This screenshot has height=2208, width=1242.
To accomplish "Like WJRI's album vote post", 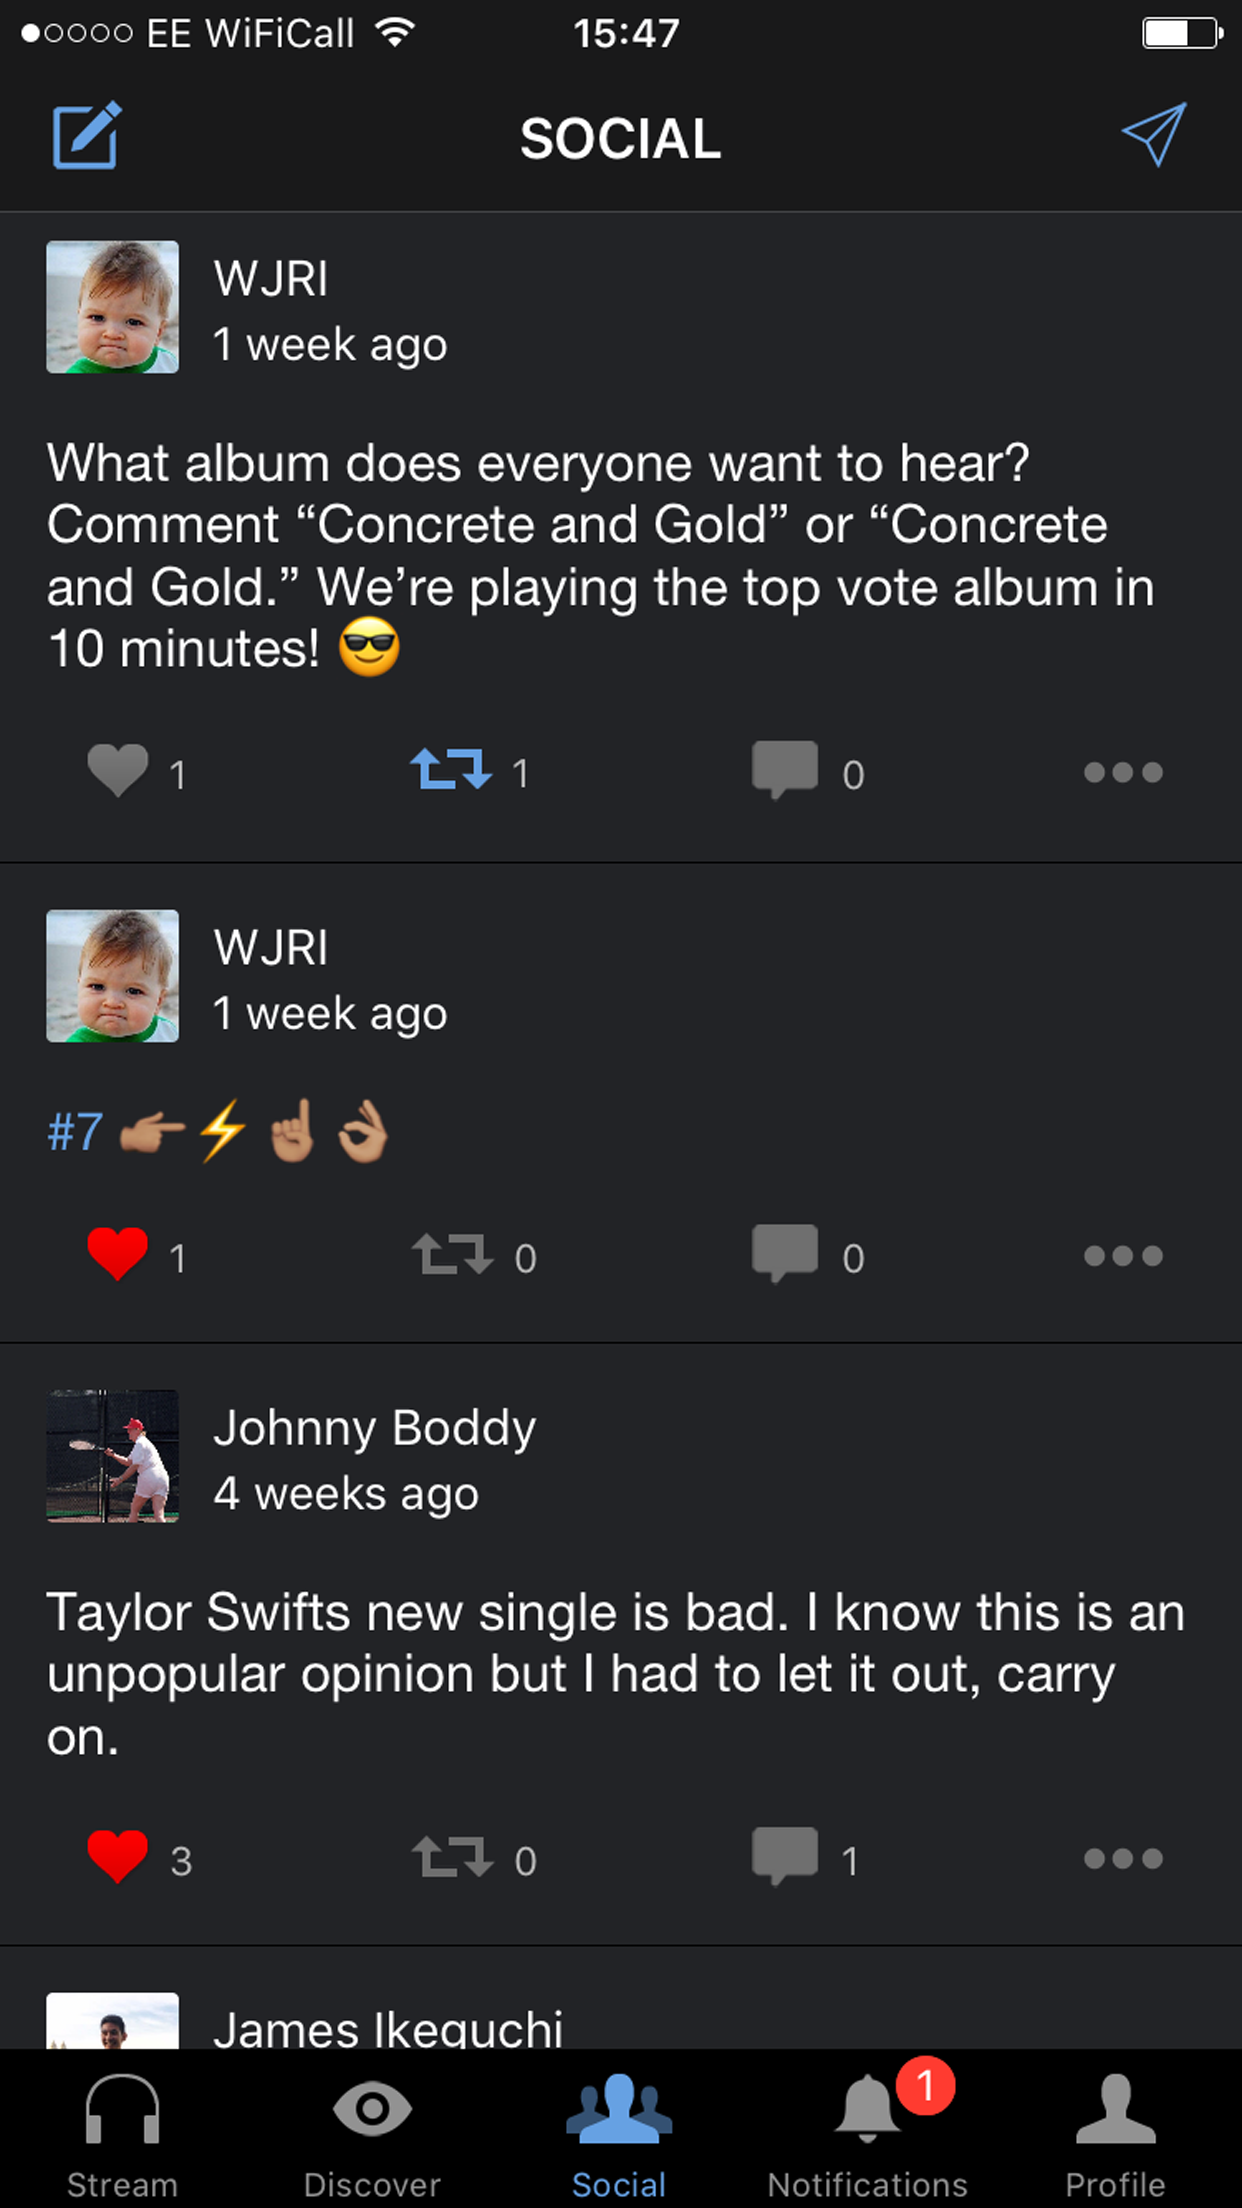I will tap(118, 771).
